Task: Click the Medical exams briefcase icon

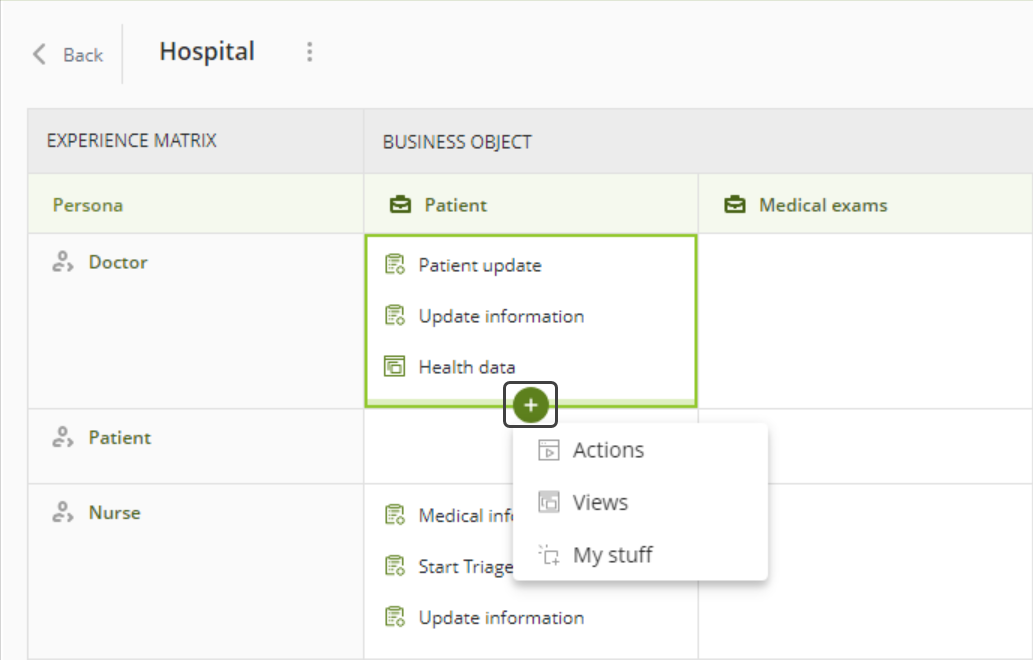Action: tap(735, 205)
